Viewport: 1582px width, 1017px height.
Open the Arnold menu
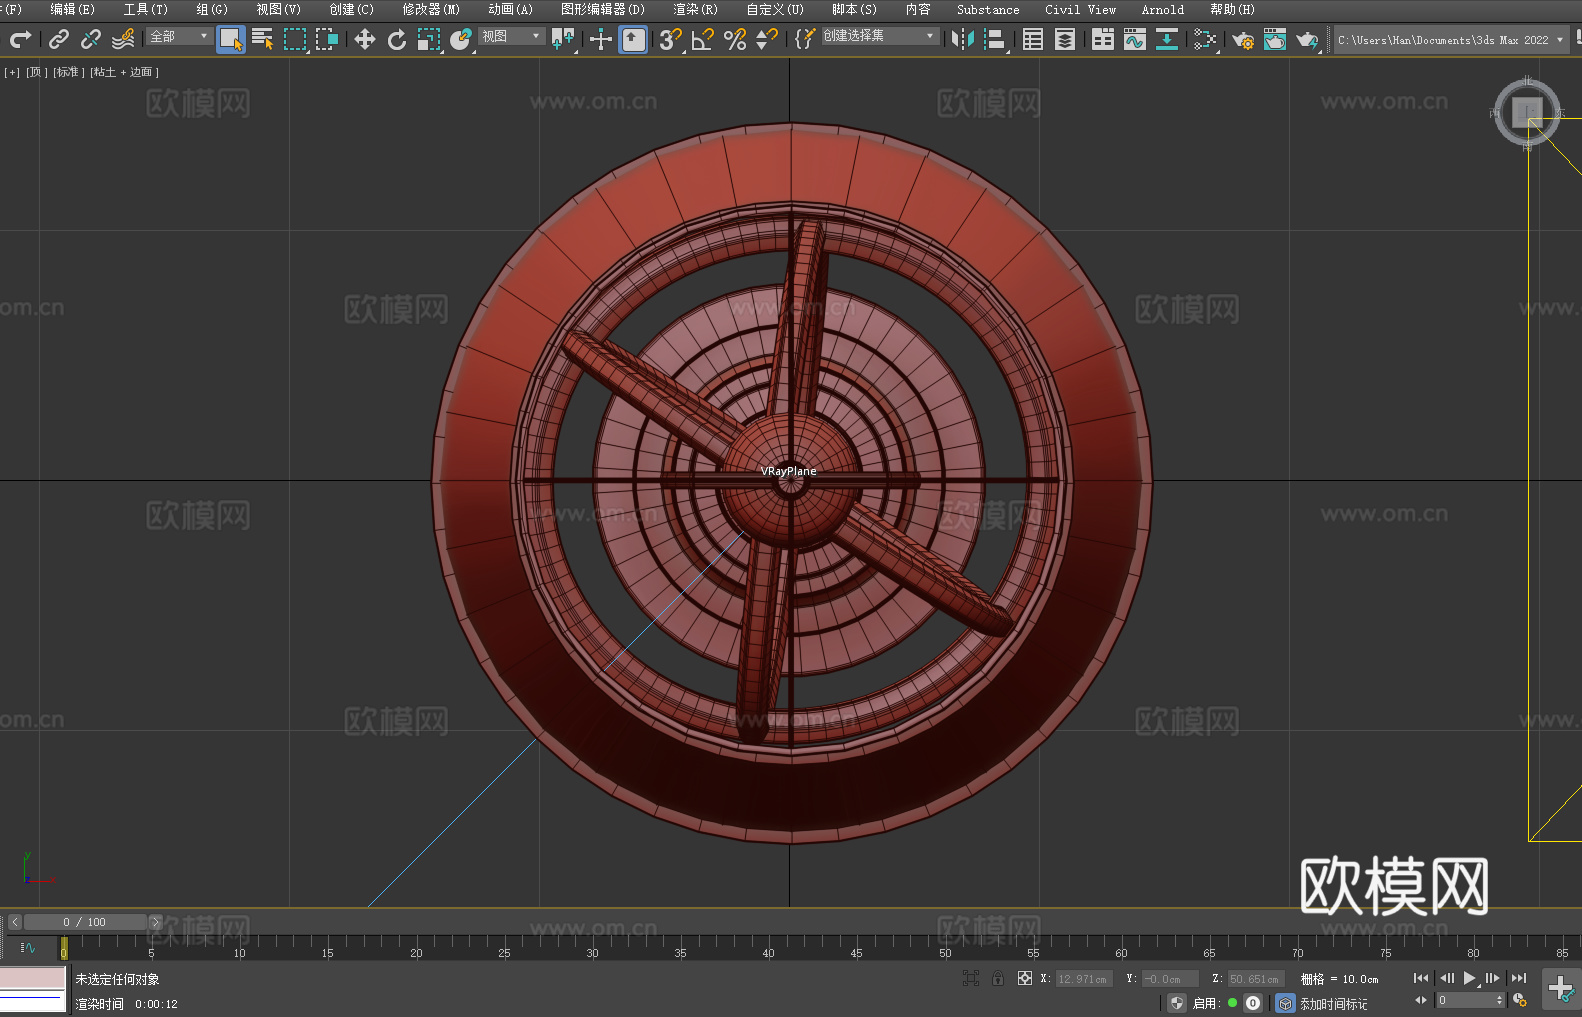(x=1162, y=9)
